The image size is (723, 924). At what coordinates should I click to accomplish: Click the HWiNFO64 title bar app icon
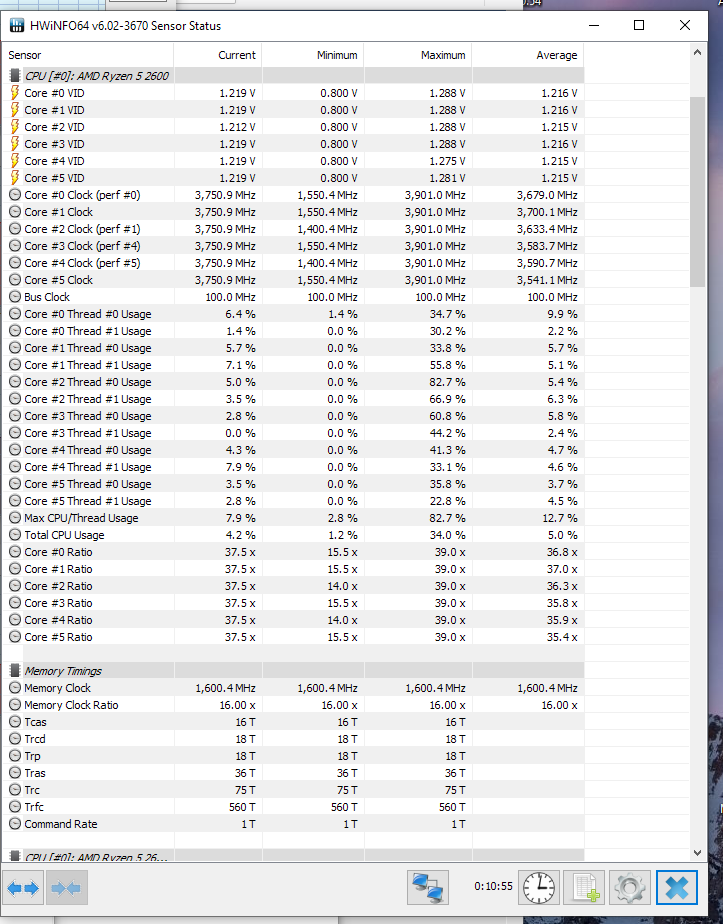click(x=16, y=25)
